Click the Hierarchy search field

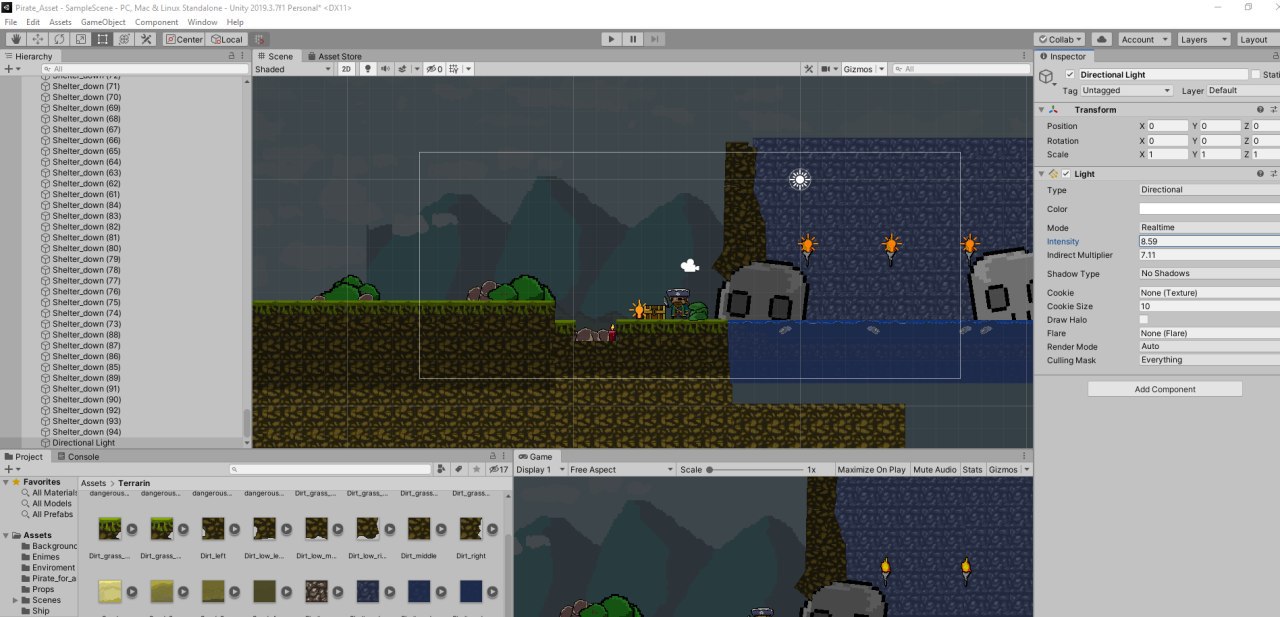tap(146, 69)
